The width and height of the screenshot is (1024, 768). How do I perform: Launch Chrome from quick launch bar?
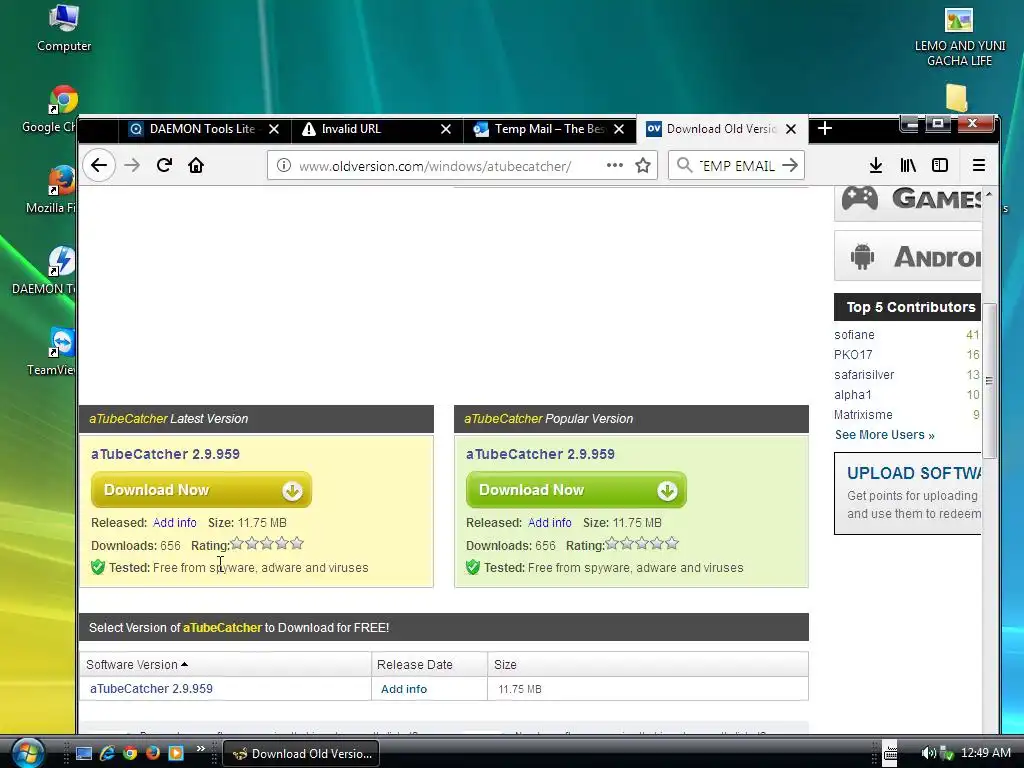130,753
